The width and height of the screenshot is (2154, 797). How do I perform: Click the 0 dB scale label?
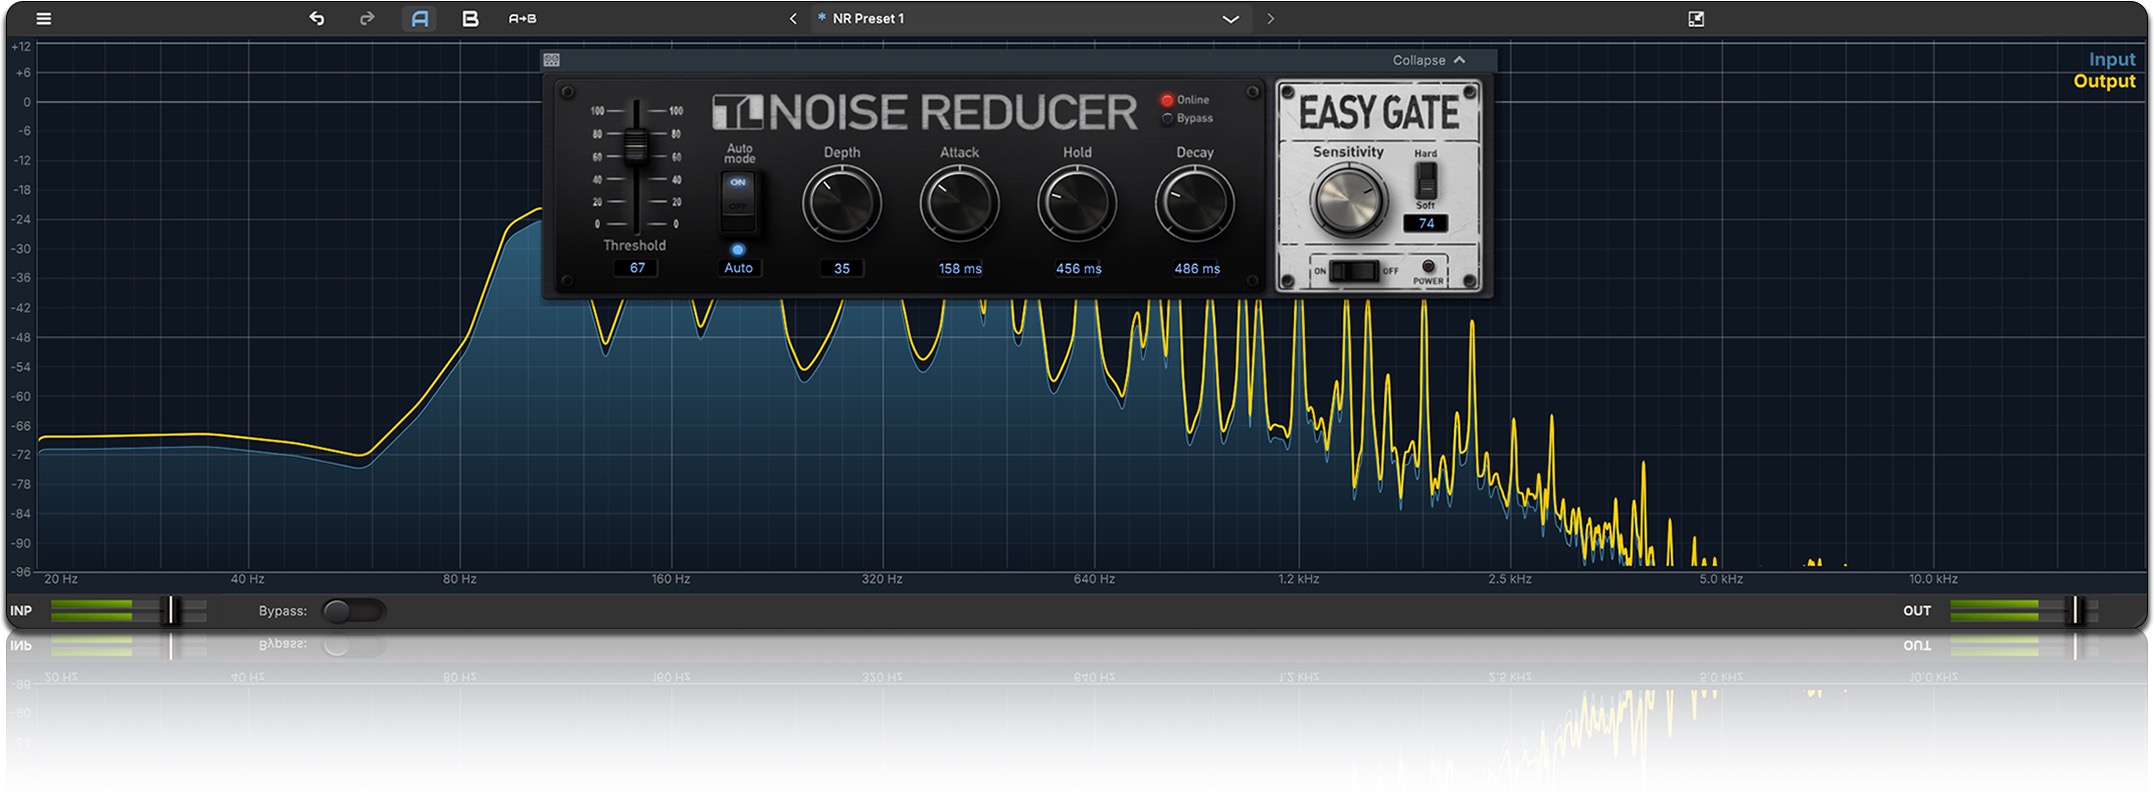[27, 102]
